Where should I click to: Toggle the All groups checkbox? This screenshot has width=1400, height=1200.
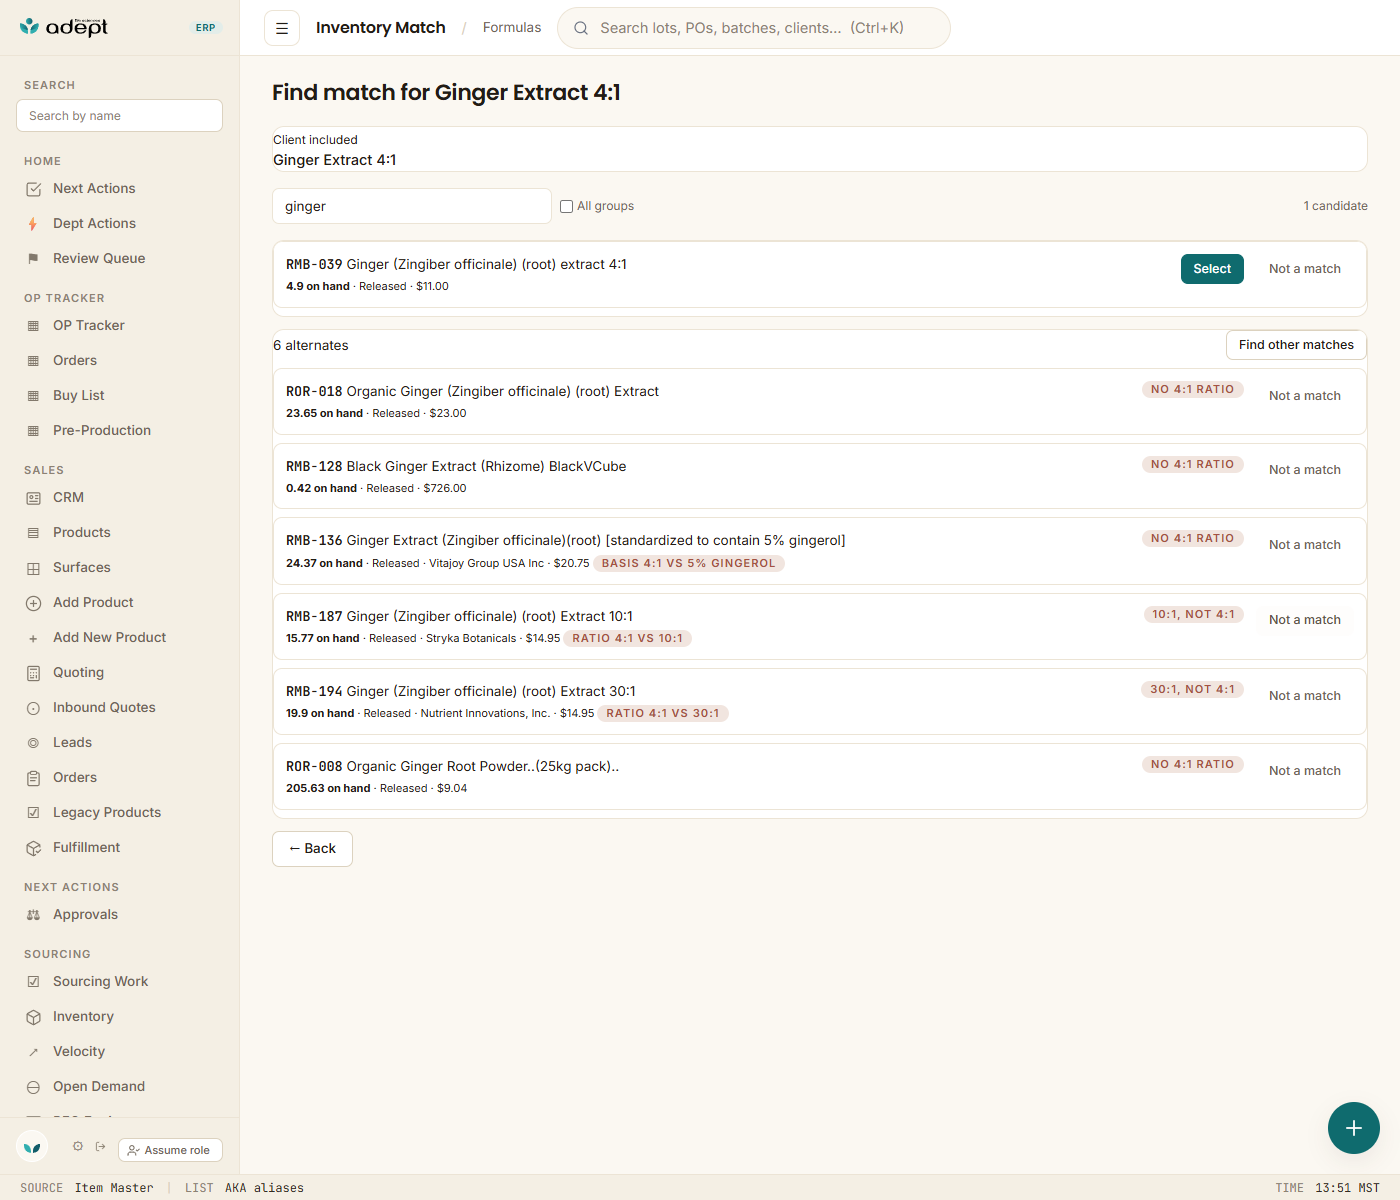pos(567,206)
